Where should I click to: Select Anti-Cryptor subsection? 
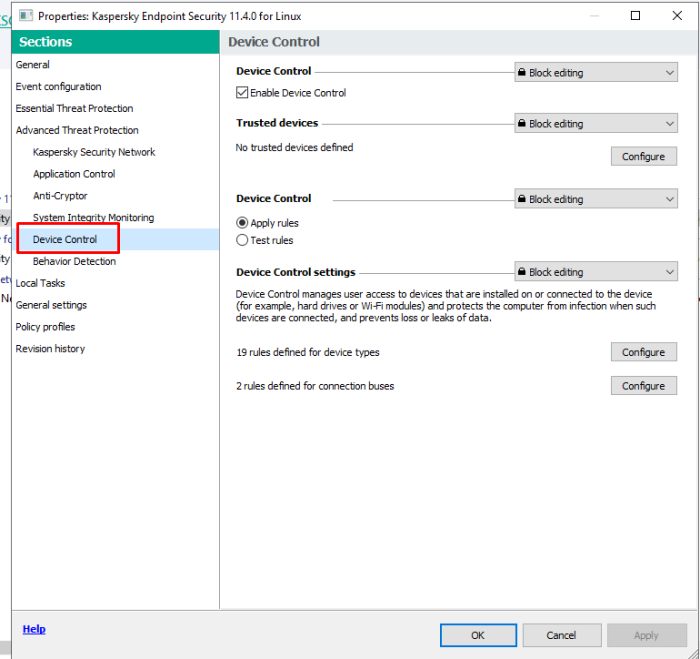coord(60,196)
